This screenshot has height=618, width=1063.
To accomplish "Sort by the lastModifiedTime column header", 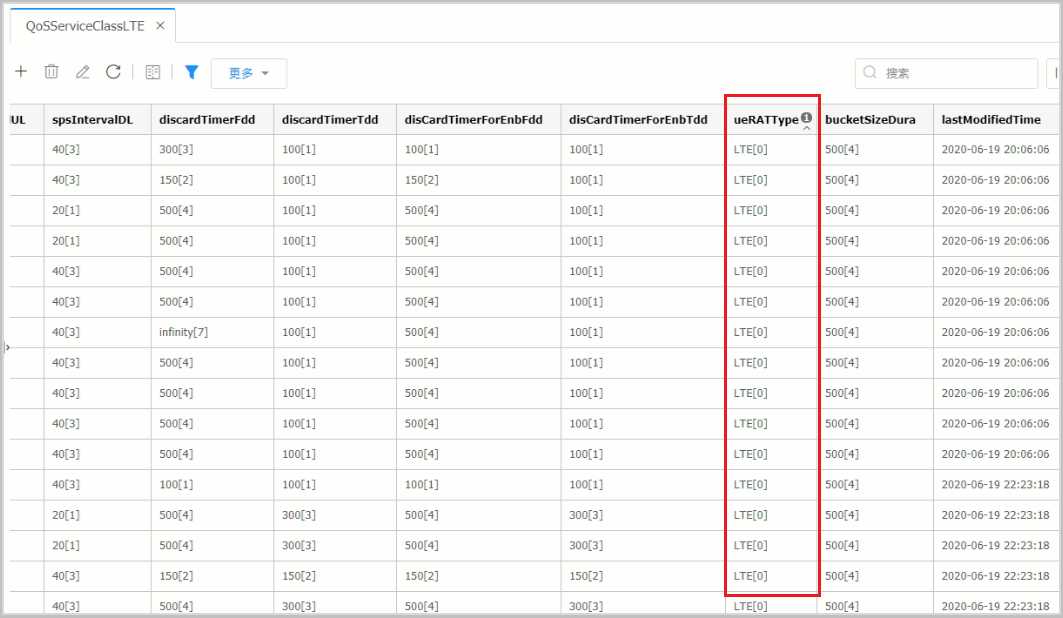I will (991, 120).
